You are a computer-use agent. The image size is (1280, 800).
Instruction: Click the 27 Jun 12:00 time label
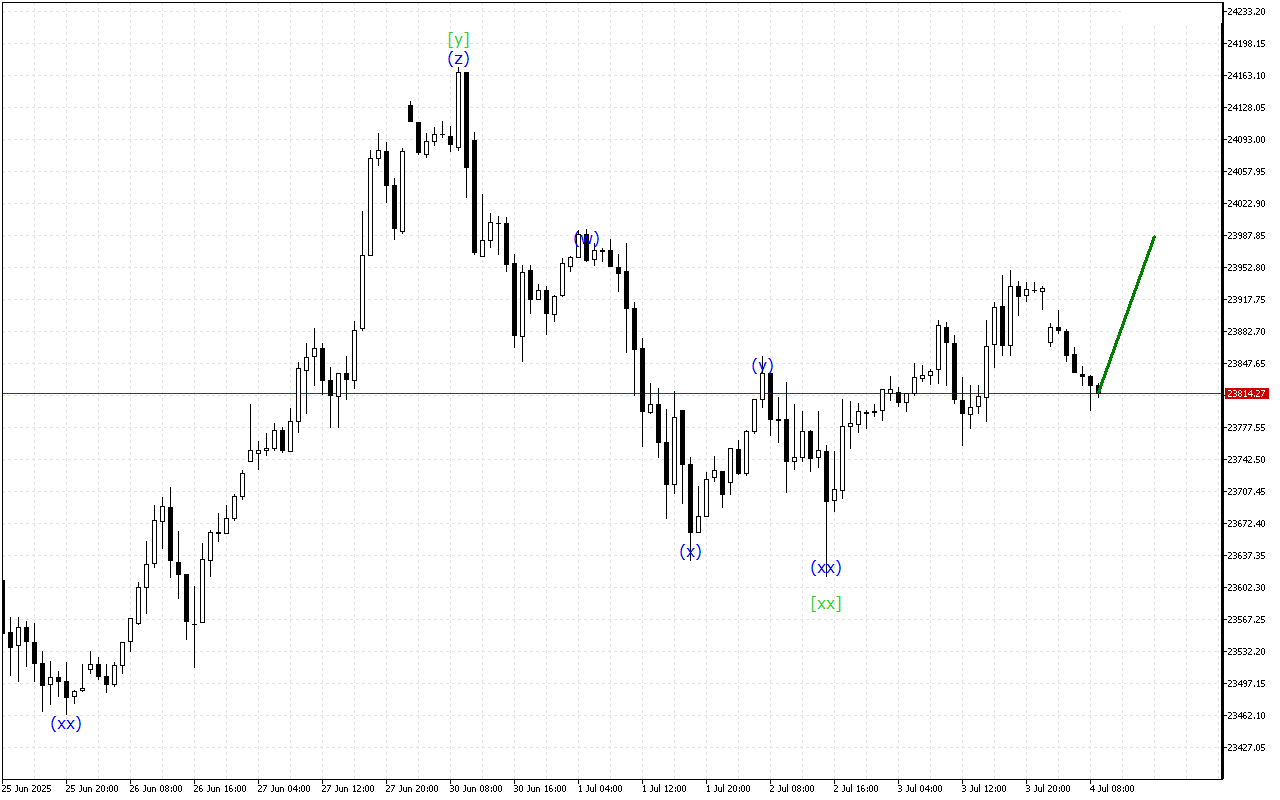347,789
